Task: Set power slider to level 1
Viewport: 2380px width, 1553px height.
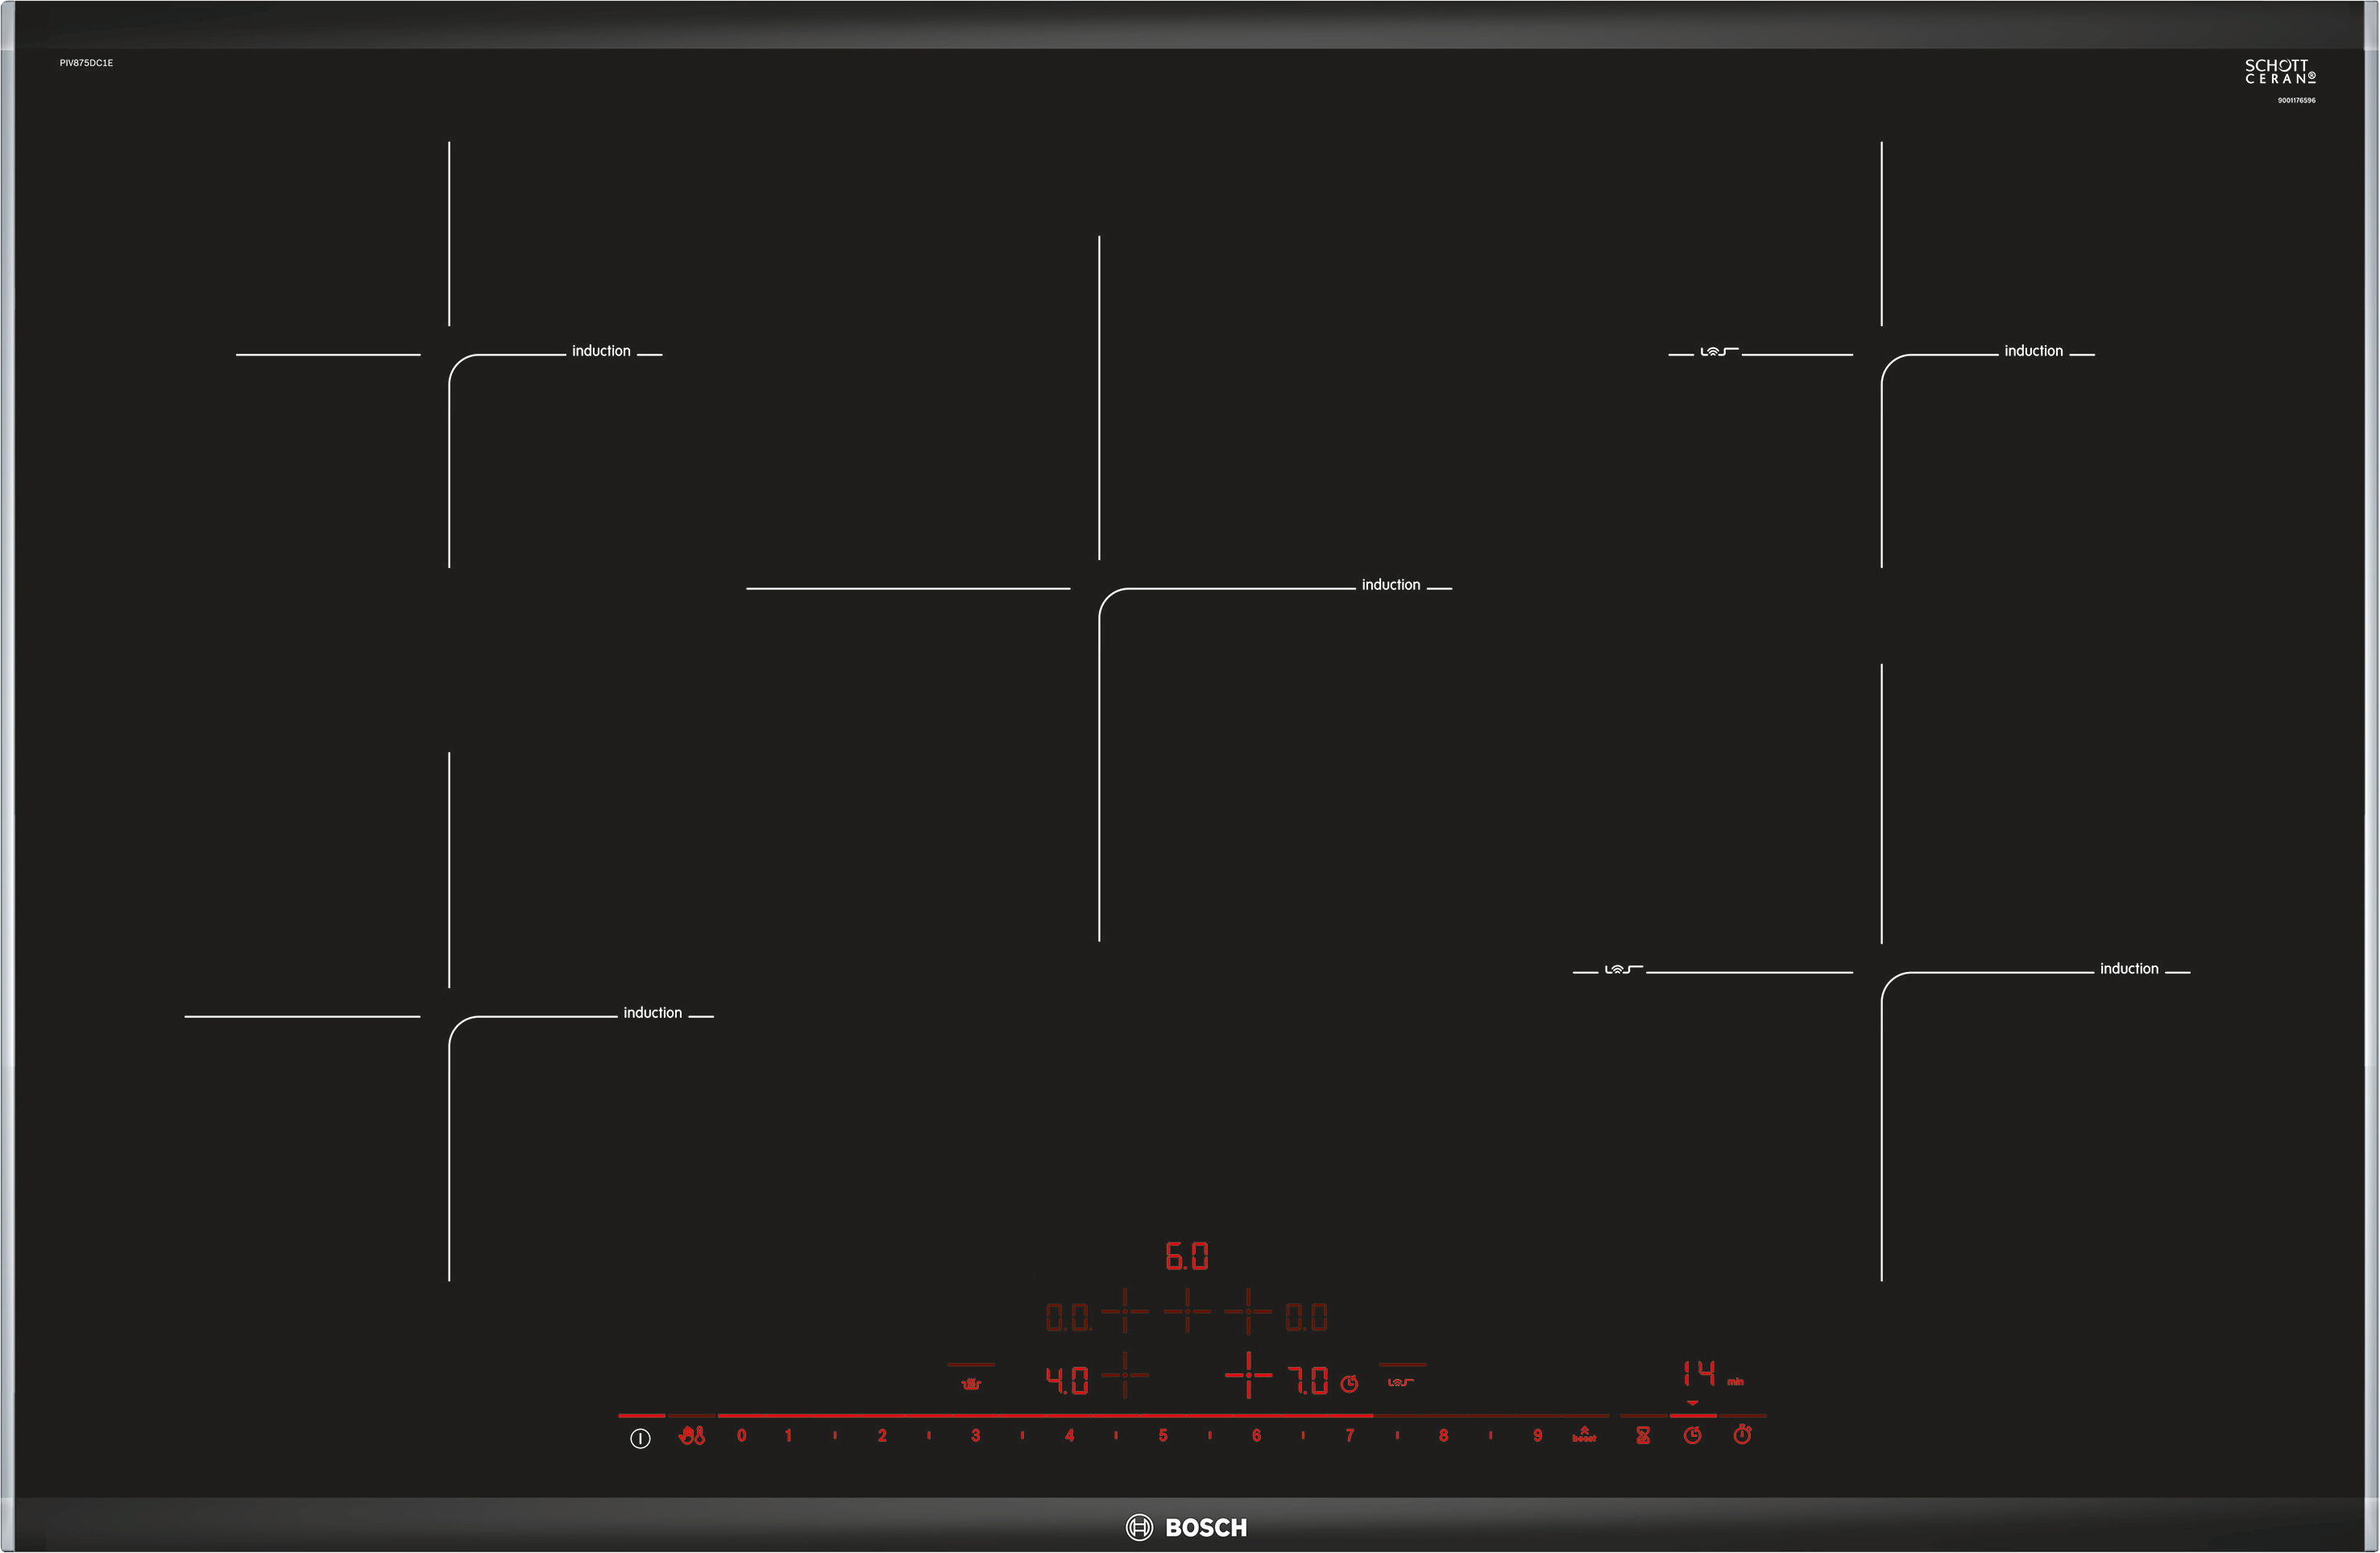Action: click(x=788, y=1436)
